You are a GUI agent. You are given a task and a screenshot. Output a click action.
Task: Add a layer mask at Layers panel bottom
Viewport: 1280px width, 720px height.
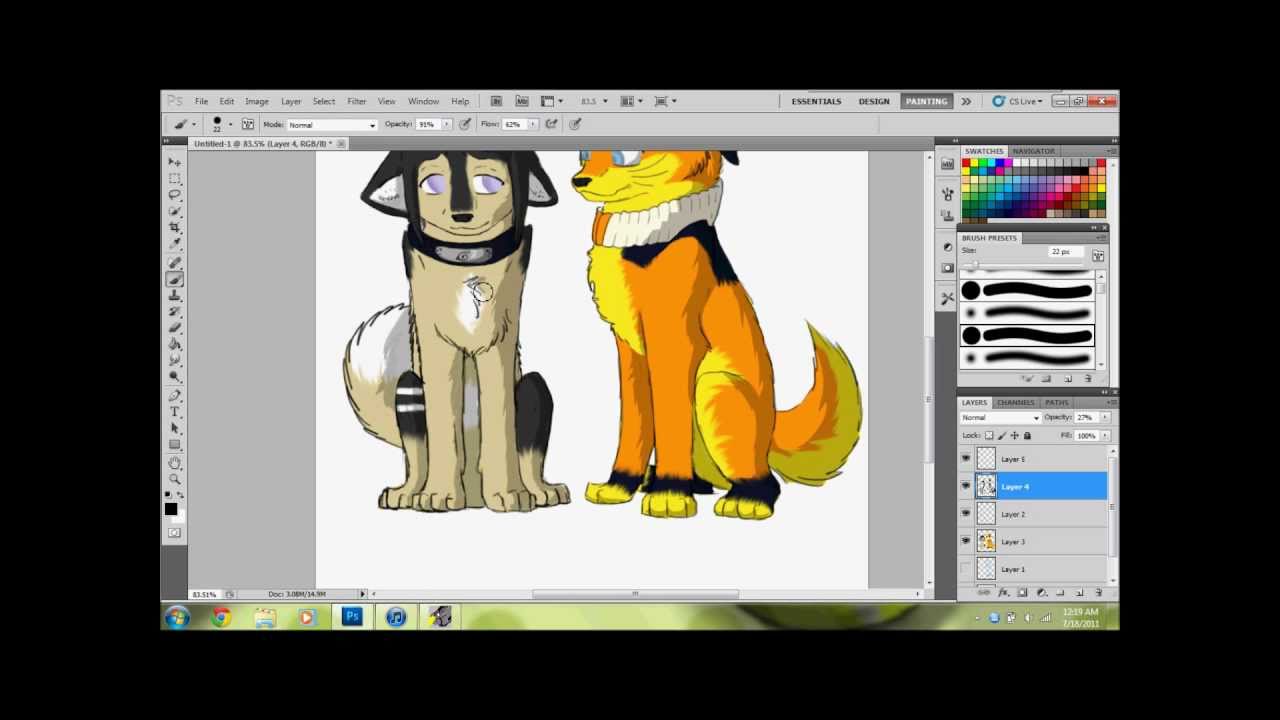[x=1022, y=592]
